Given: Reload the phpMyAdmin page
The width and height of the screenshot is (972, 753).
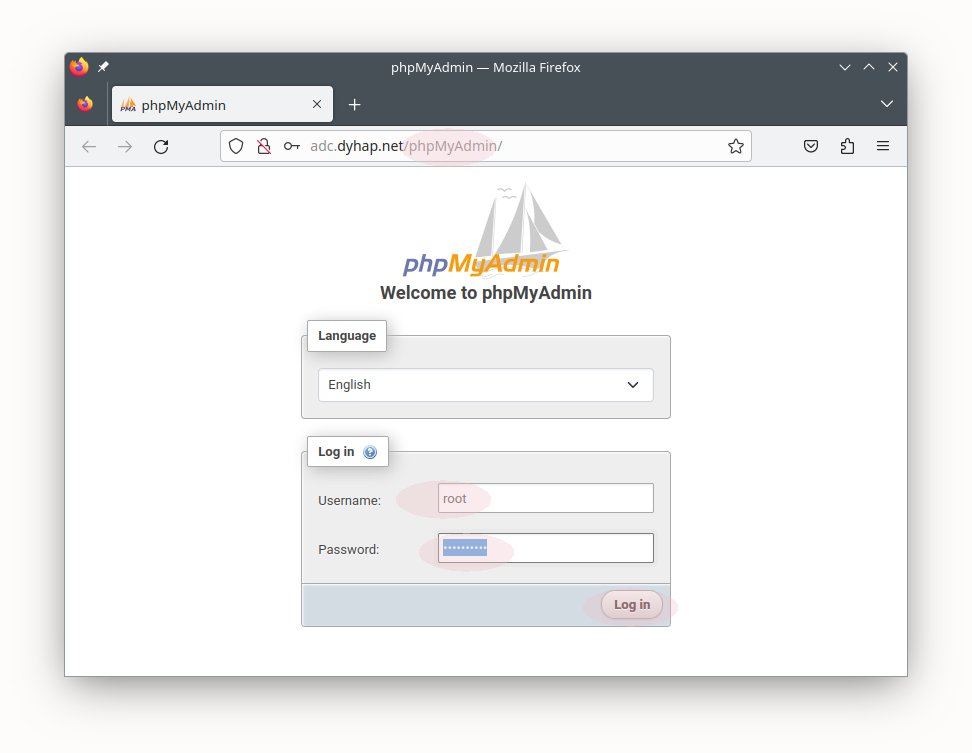Looking at the screenshot, I should click(x=161, y=146).
